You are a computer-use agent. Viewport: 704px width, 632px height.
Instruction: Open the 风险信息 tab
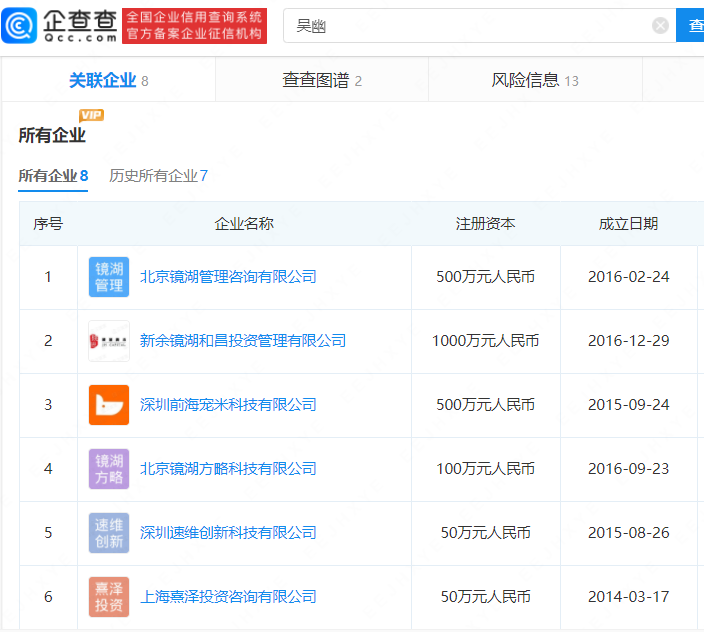tap(535, 80)
